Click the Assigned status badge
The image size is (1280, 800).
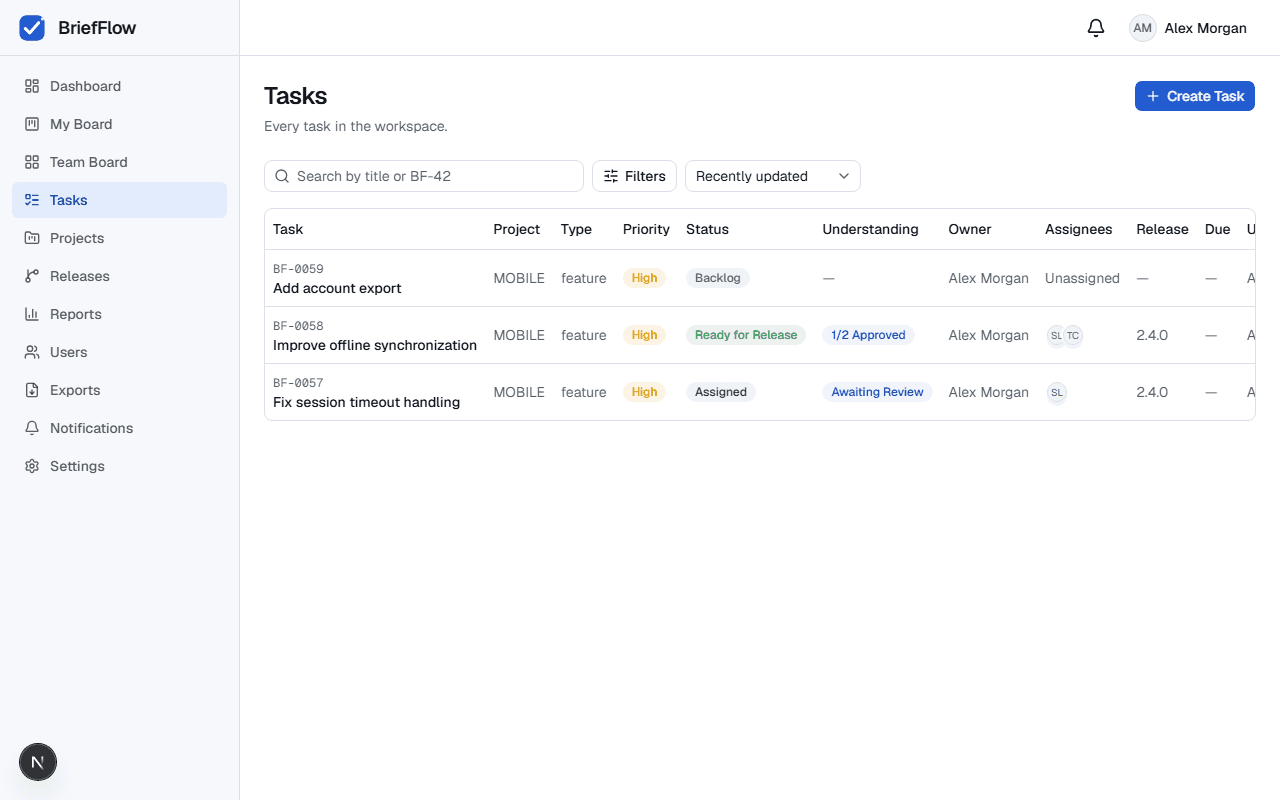coord(721,392)
